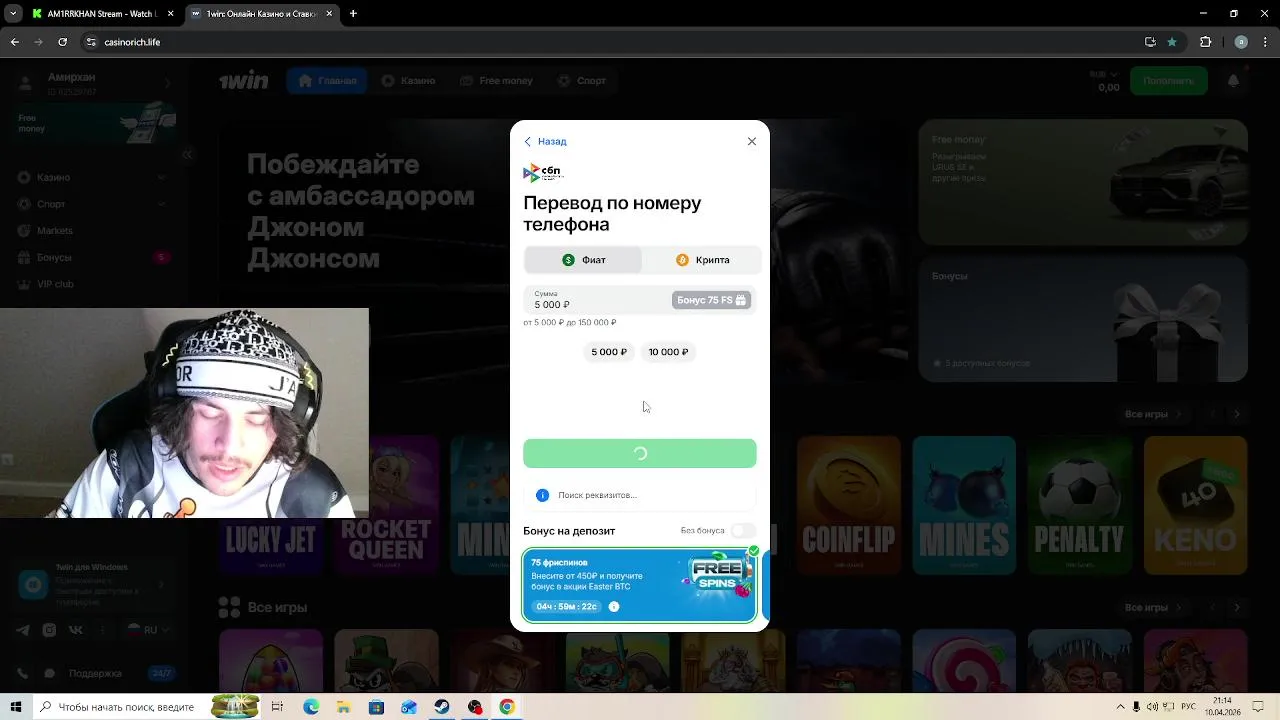Open a new browser tab
This screenshot has height=720, width=1280.
click(353, 14)
